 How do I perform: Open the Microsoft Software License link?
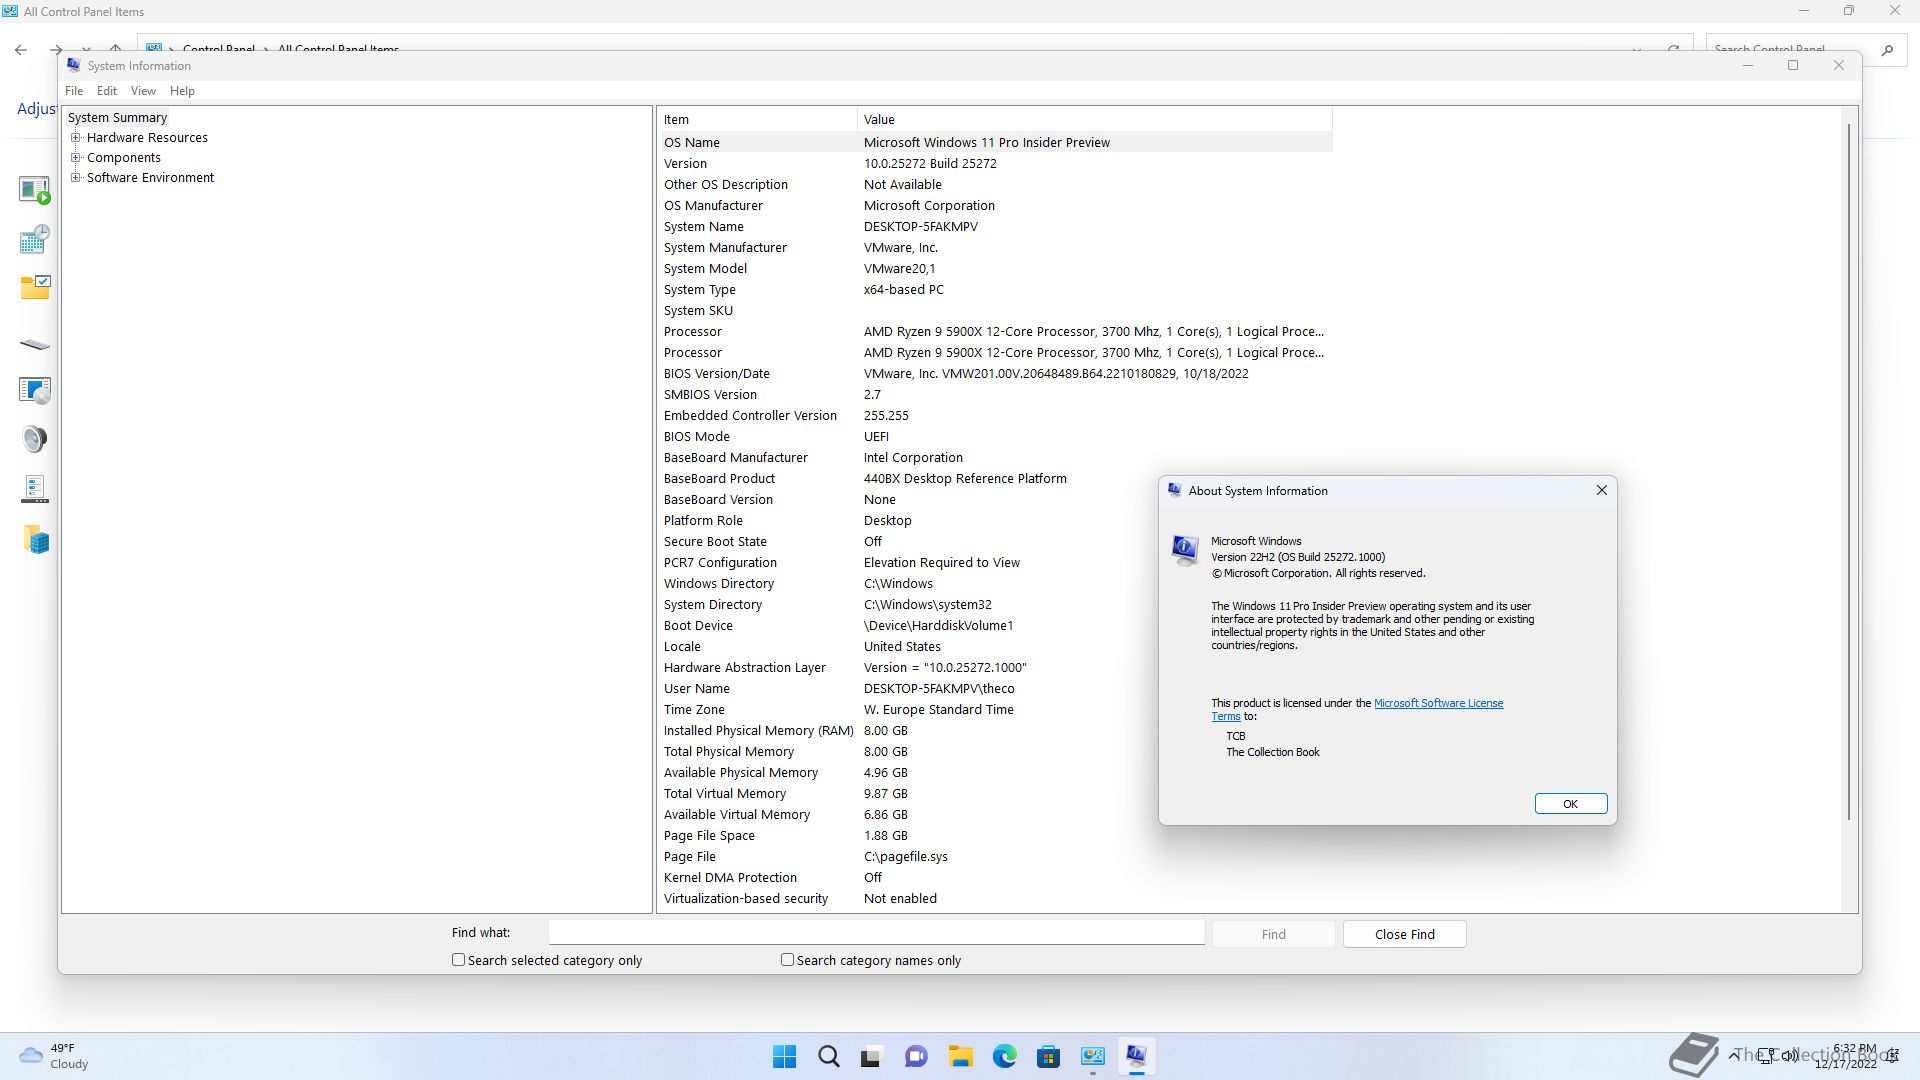tap(1438, 703)
